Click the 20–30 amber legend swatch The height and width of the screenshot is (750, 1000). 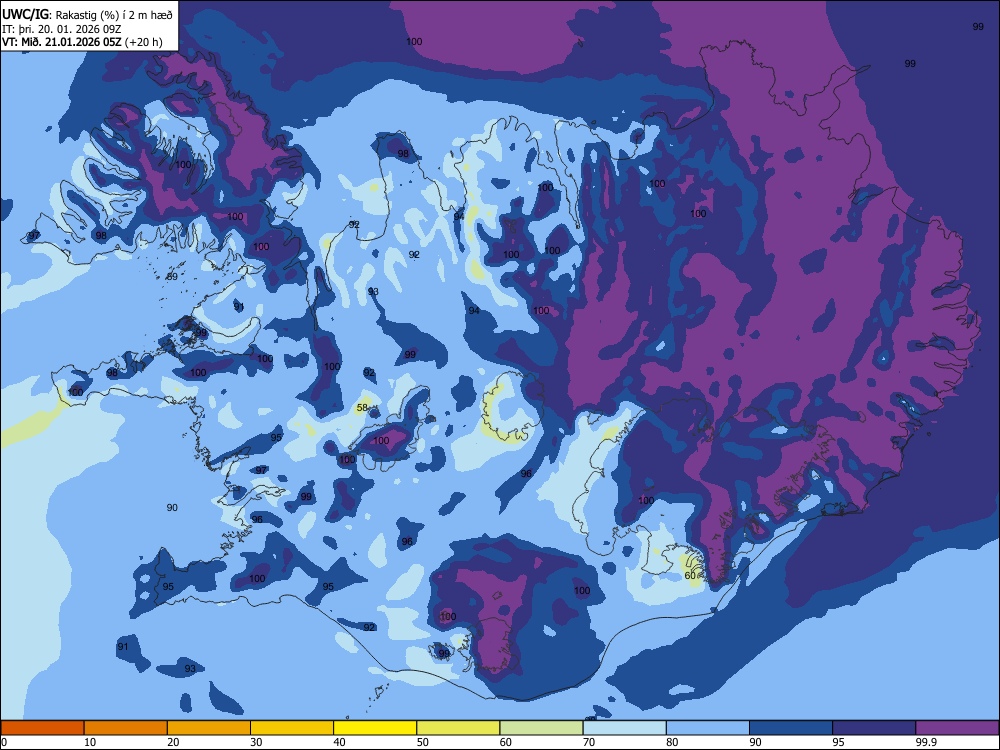[x=209, y=728]
